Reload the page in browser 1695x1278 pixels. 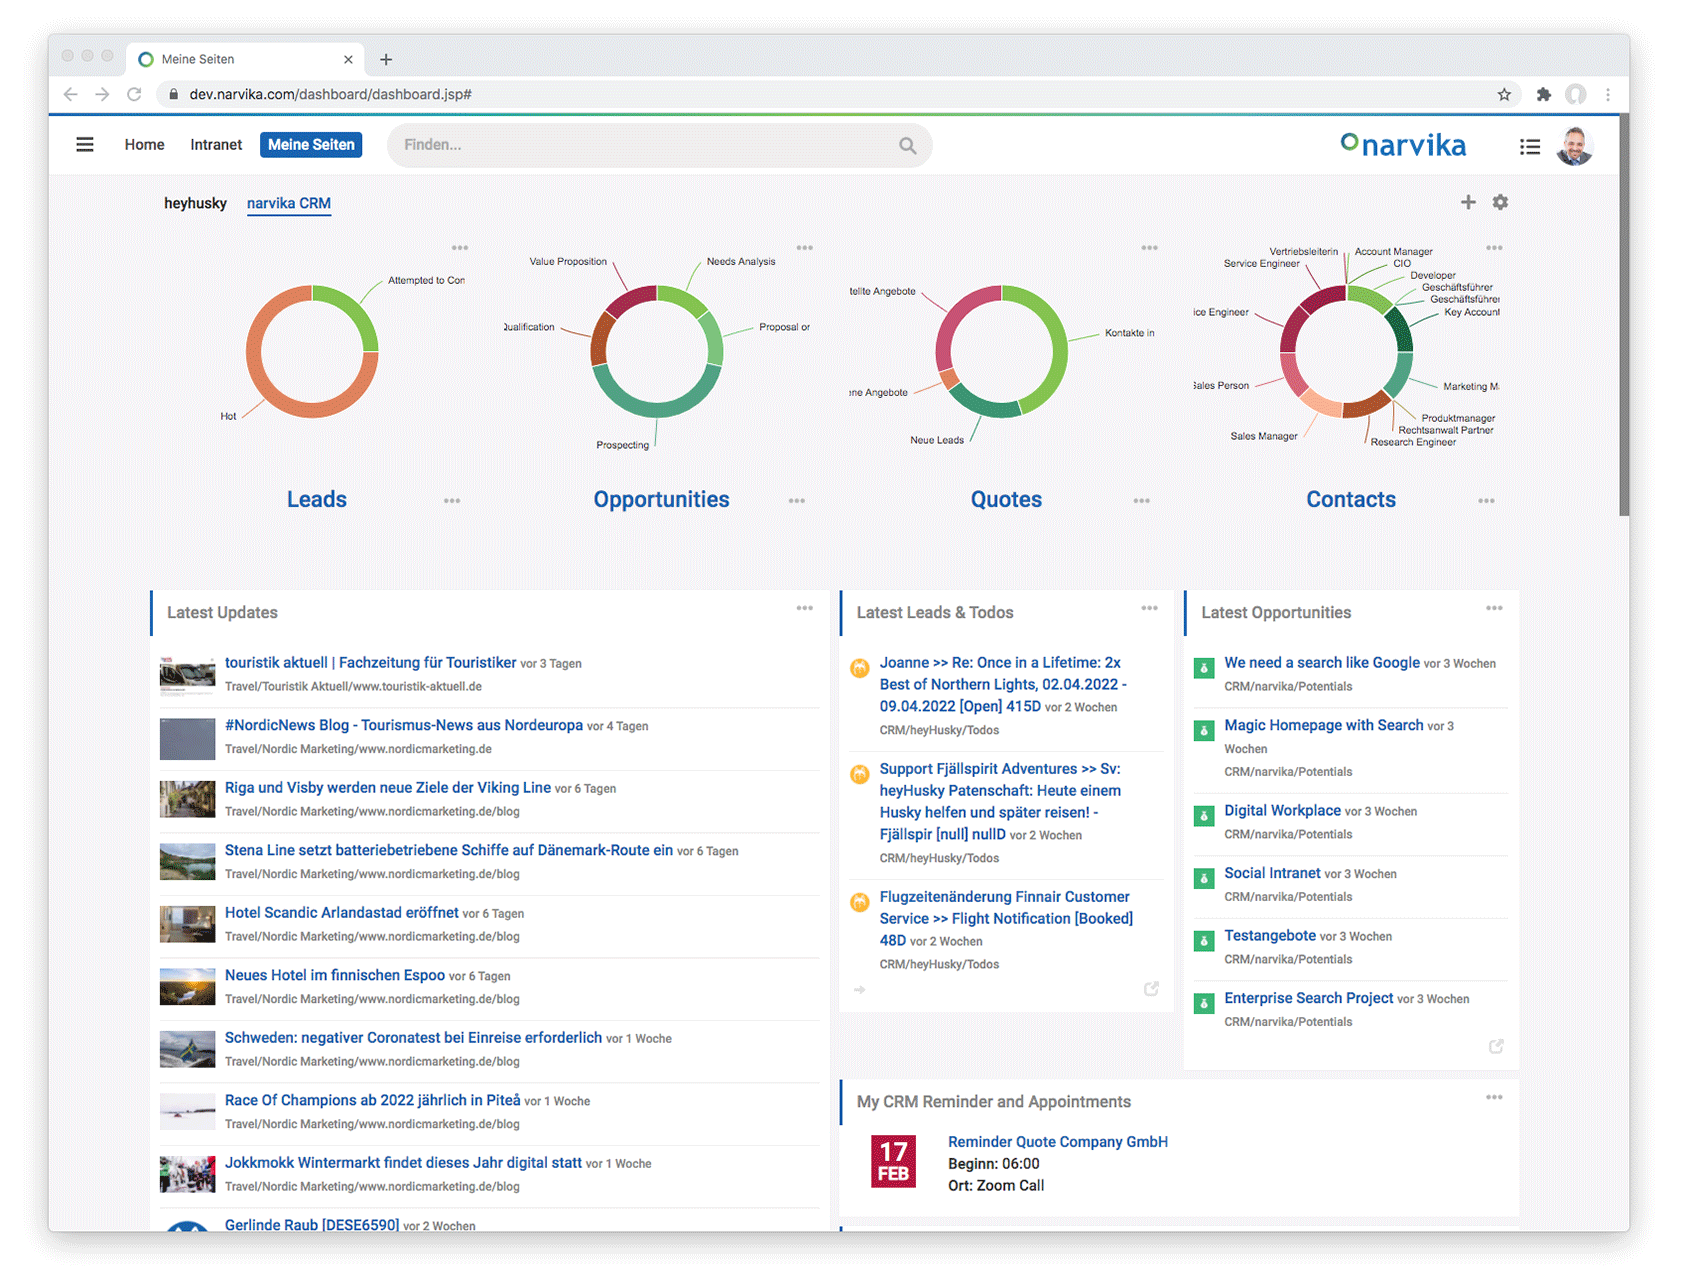pyautogui.click(x=134, y=94)
